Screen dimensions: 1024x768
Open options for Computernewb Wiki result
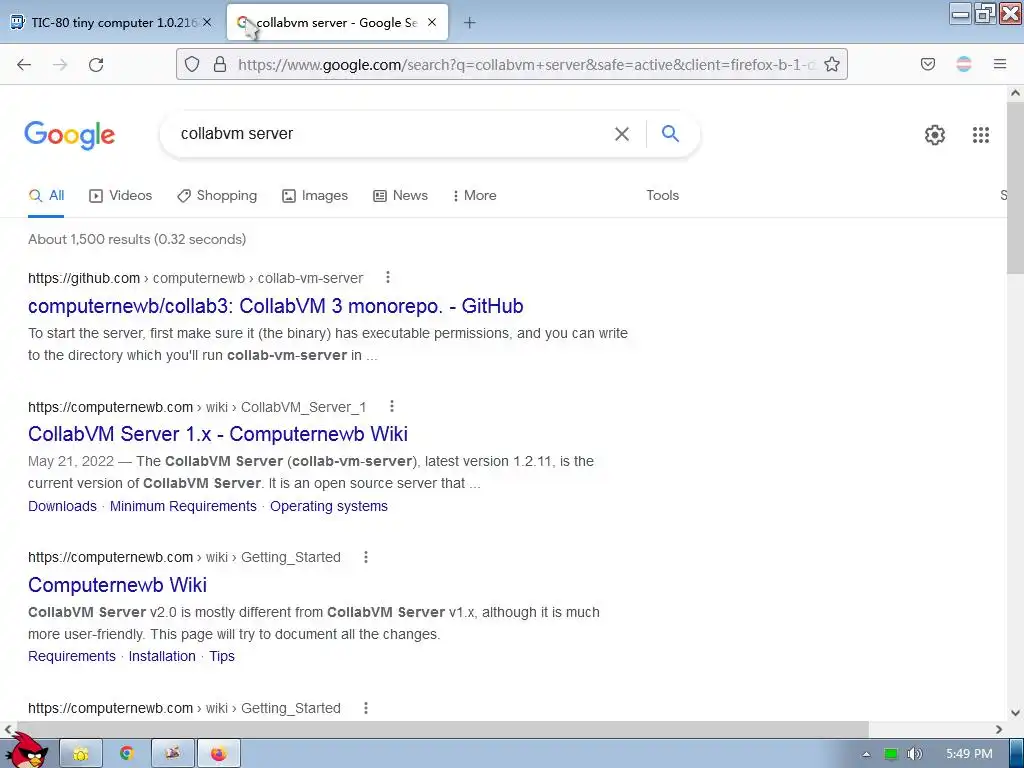pos(366,557)
